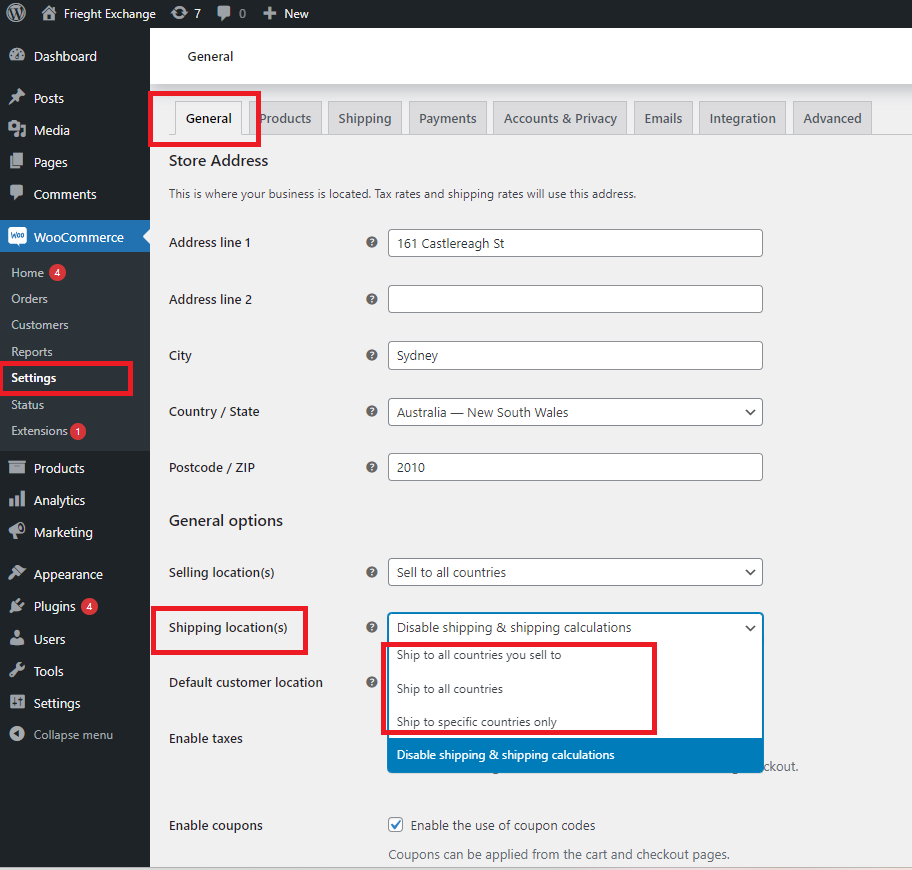Click the Appearance paintbrush icon
Image resolution: width=912 pixels, height=870 pixels.
(x=17, y=573)
